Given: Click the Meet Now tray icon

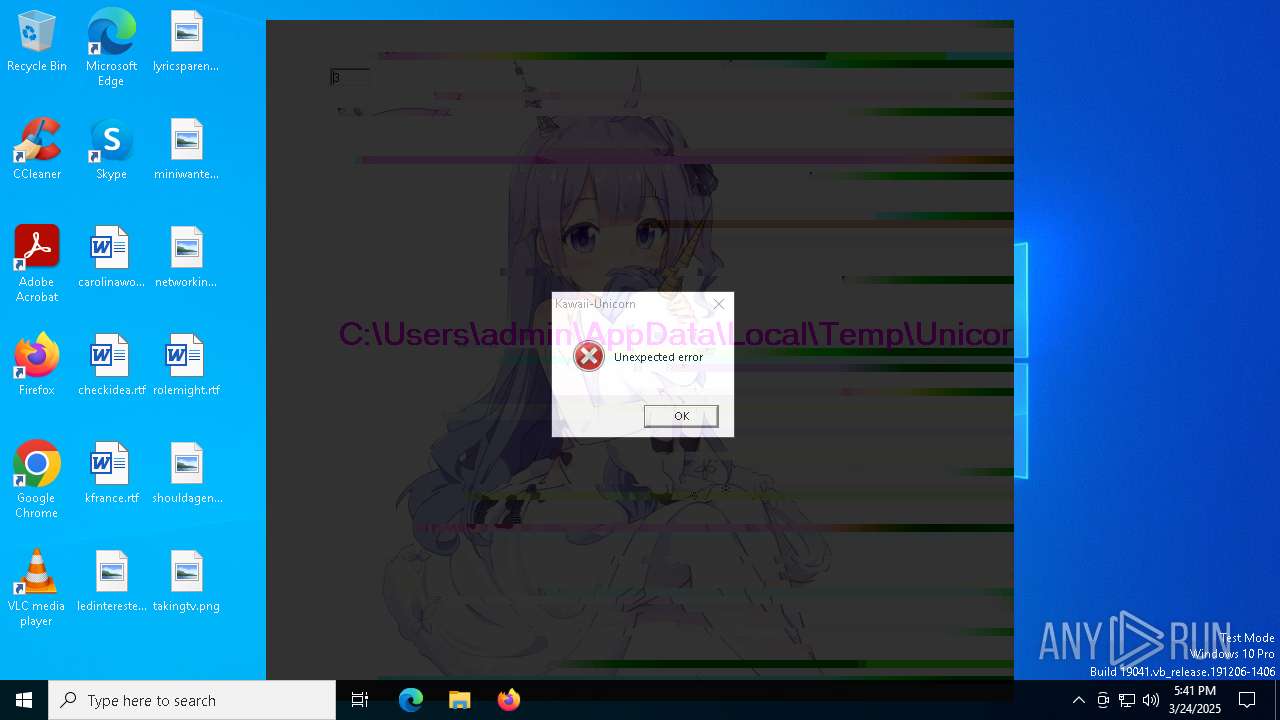Looking at the screenshot, I should pyautogui.click(x=1103, y=700).
